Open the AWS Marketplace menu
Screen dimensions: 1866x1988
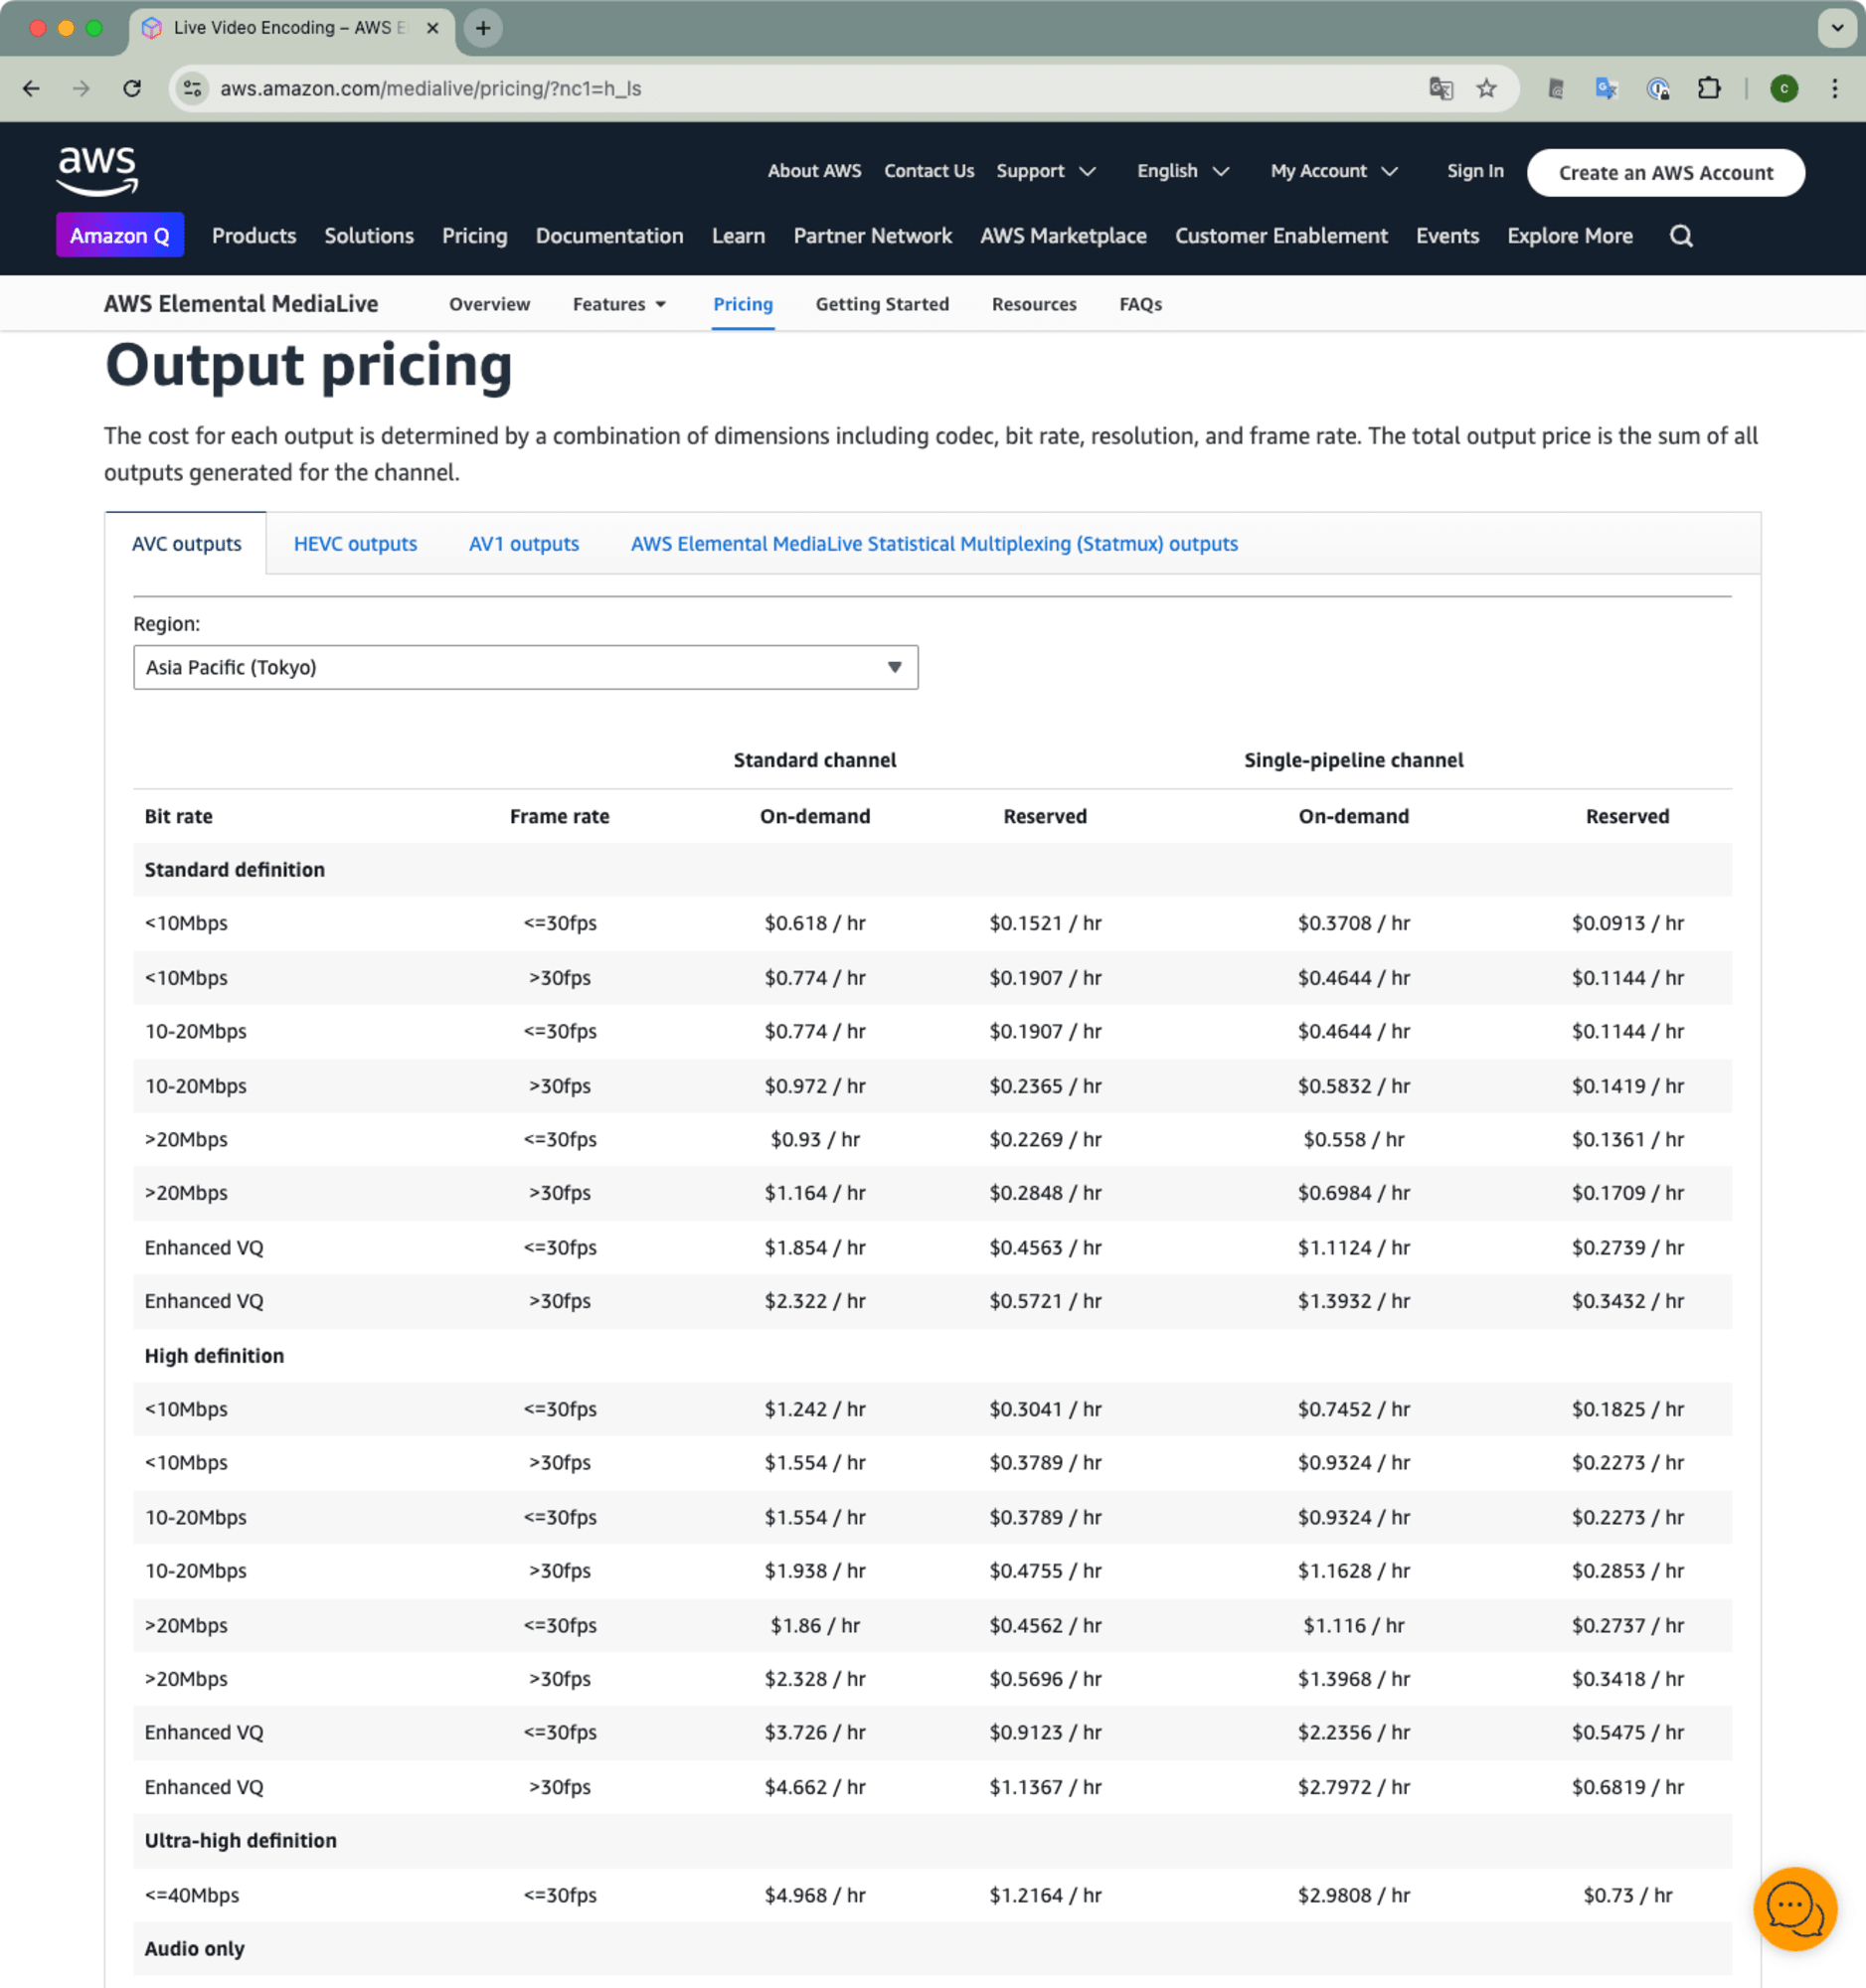click(1063, 236)
